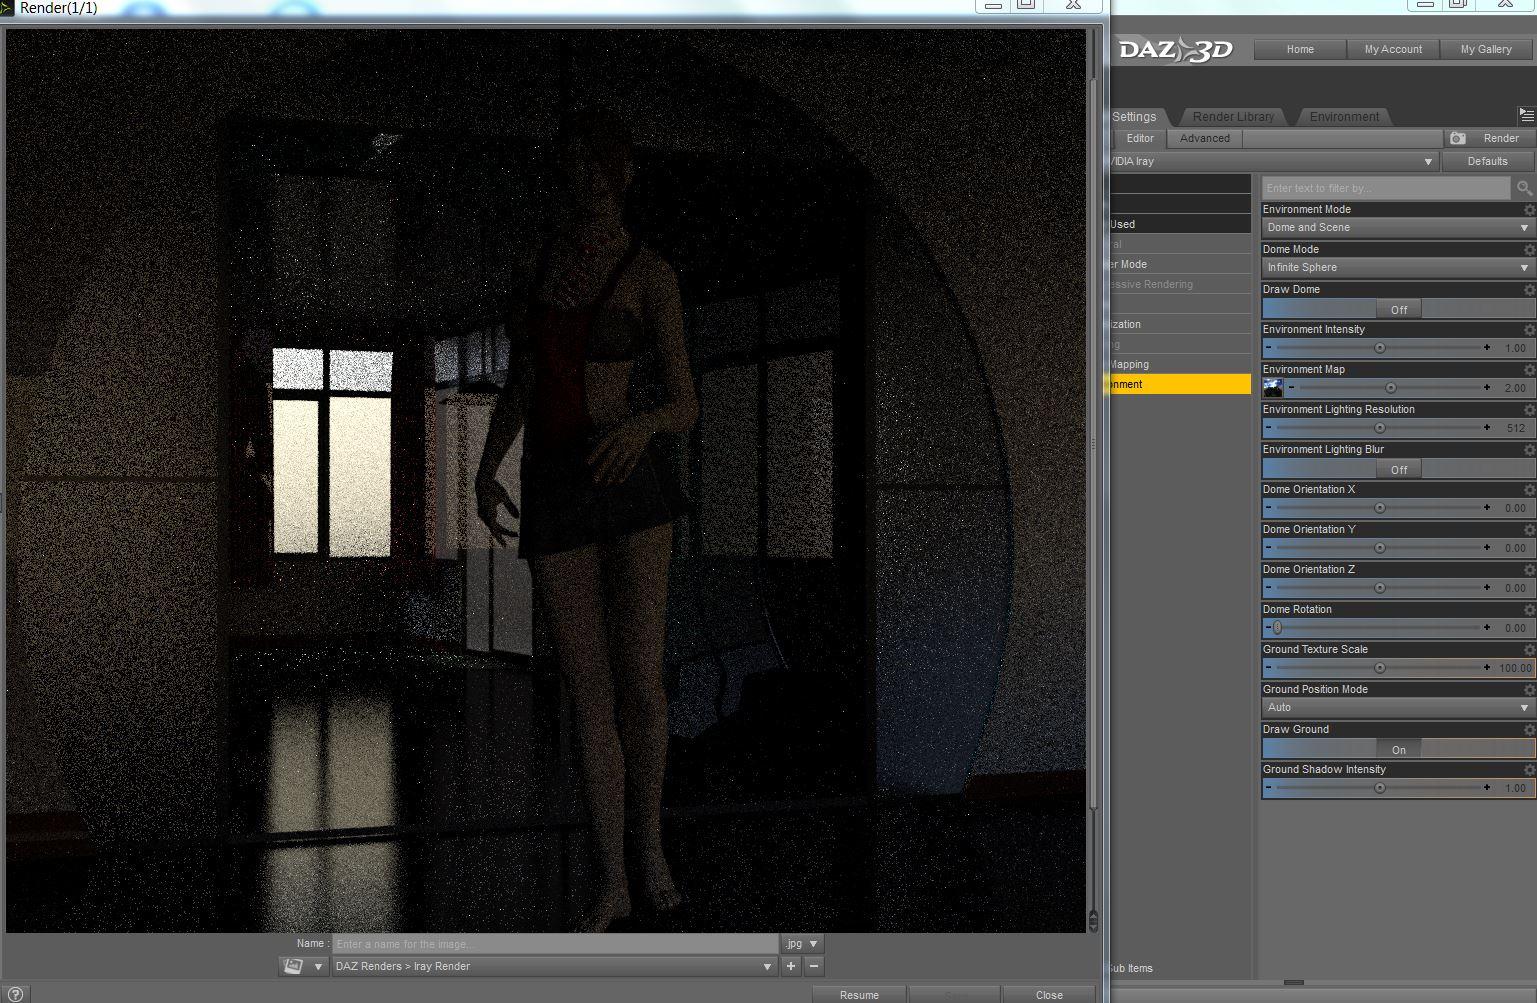Select the Advanced sub-tab
This screenshot has width=1537, height=1003.
pyautogui.click(x=1205, y=139)
